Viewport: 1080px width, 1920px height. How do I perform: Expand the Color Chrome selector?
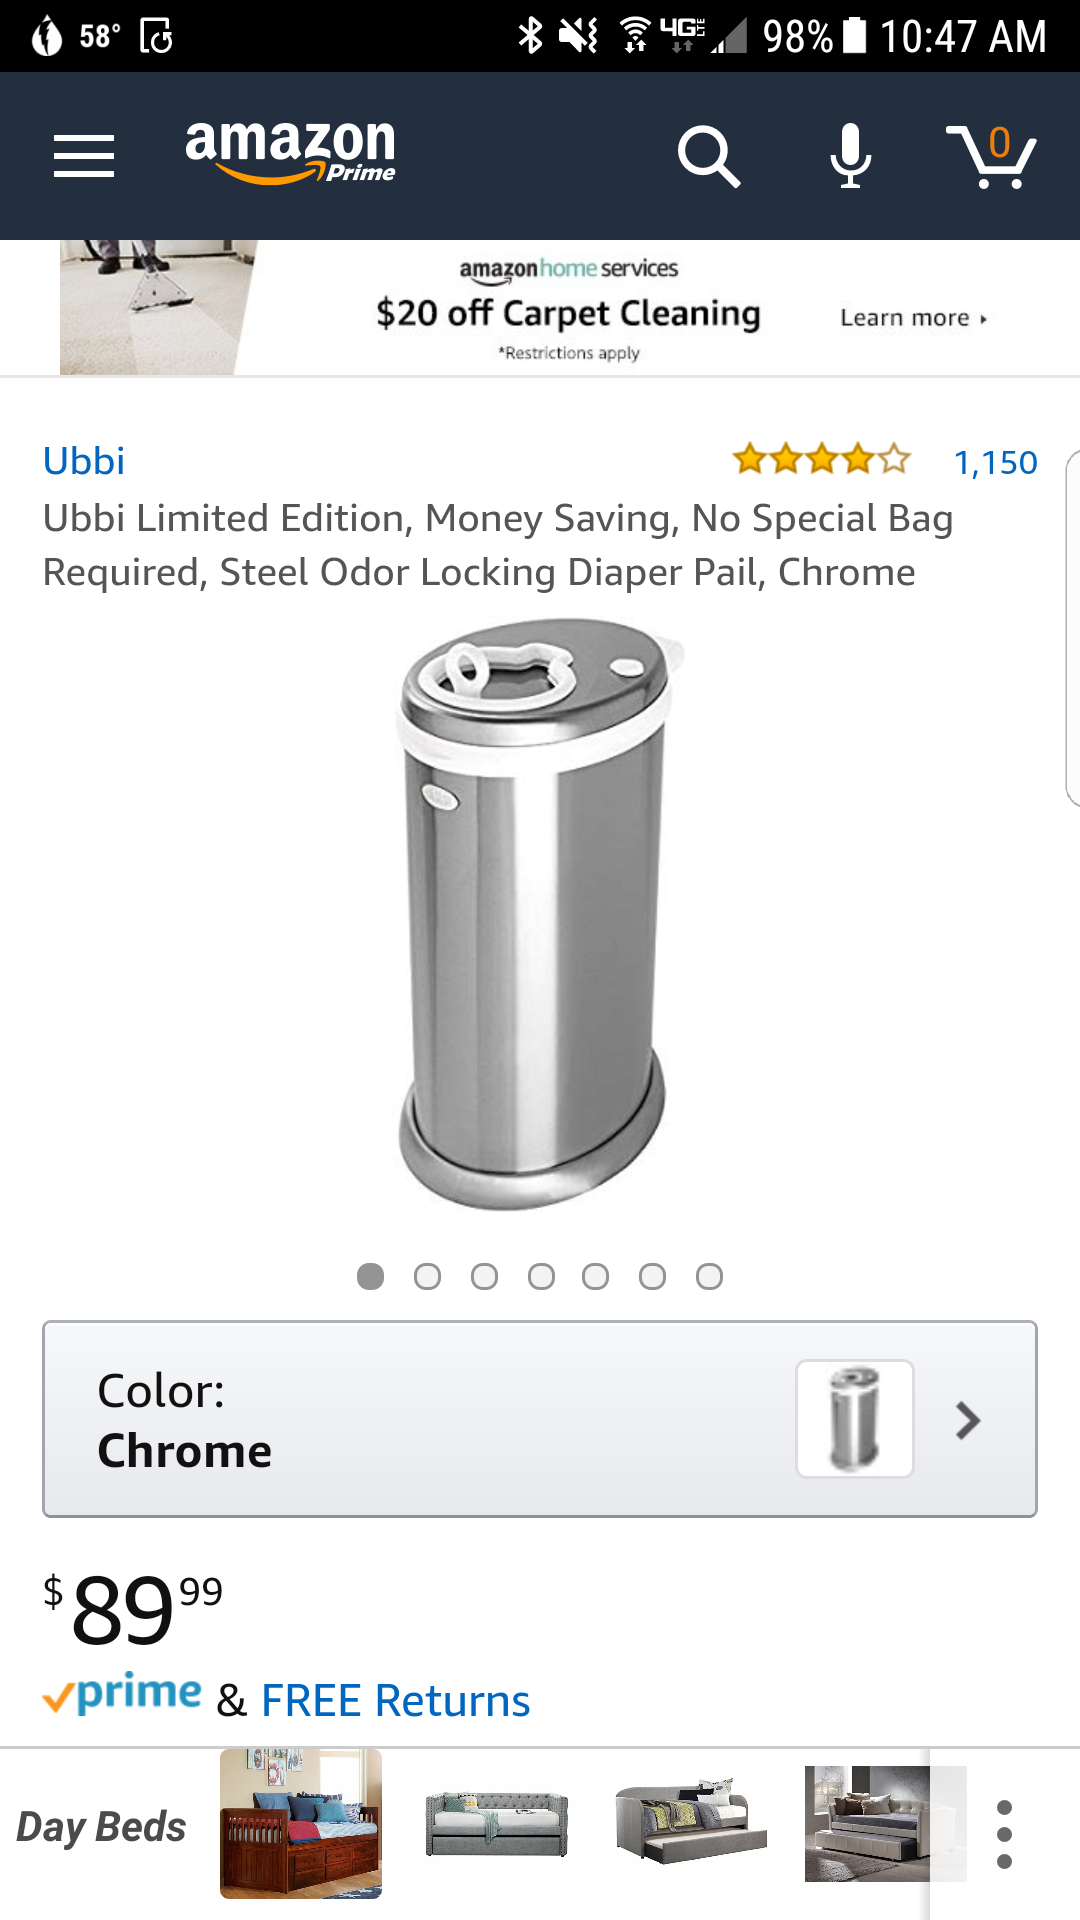(540, 1419)
